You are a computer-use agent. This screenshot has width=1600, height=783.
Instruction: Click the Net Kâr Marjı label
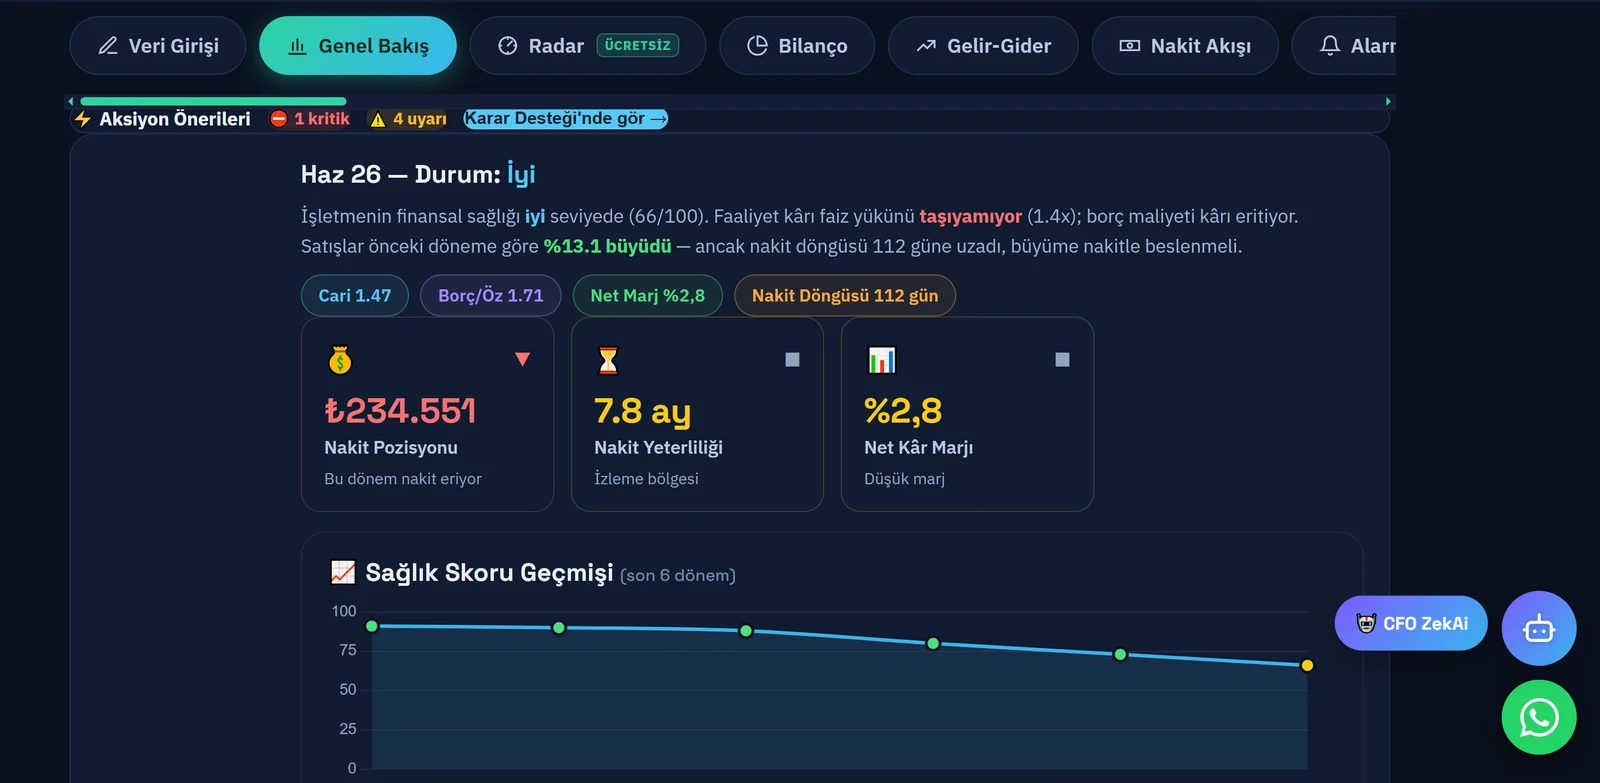click(919, 448)
